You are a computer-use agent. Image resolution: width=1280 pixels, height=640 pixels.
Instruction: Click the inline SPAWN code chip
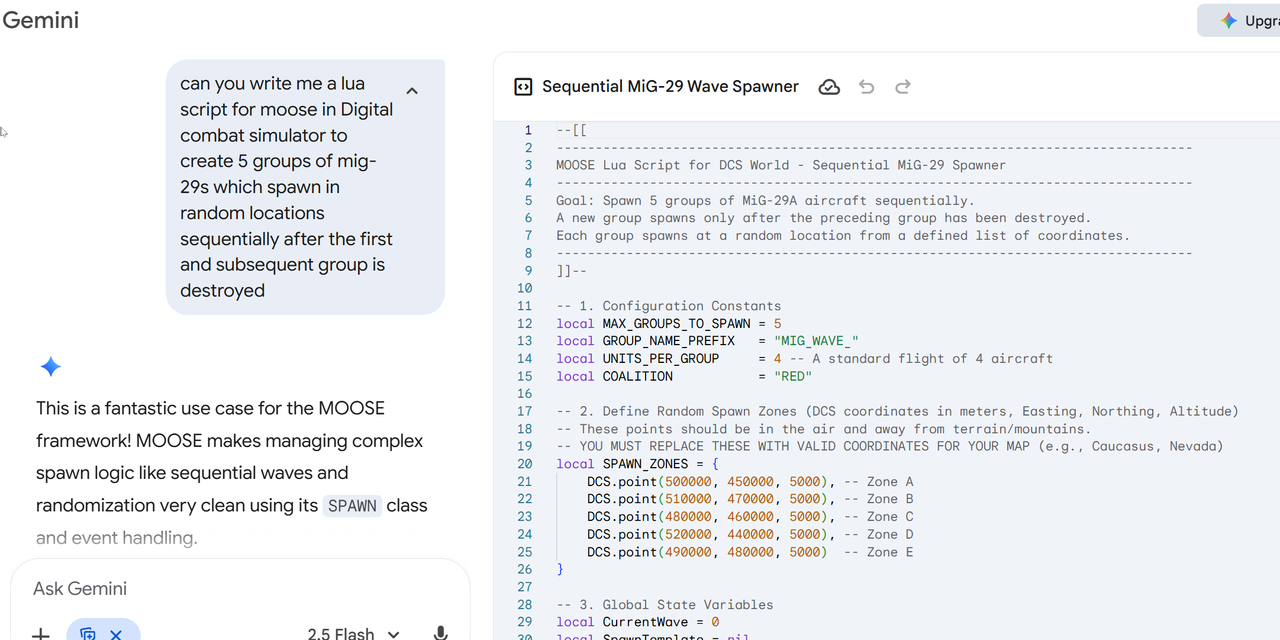(x=352, y=506)
